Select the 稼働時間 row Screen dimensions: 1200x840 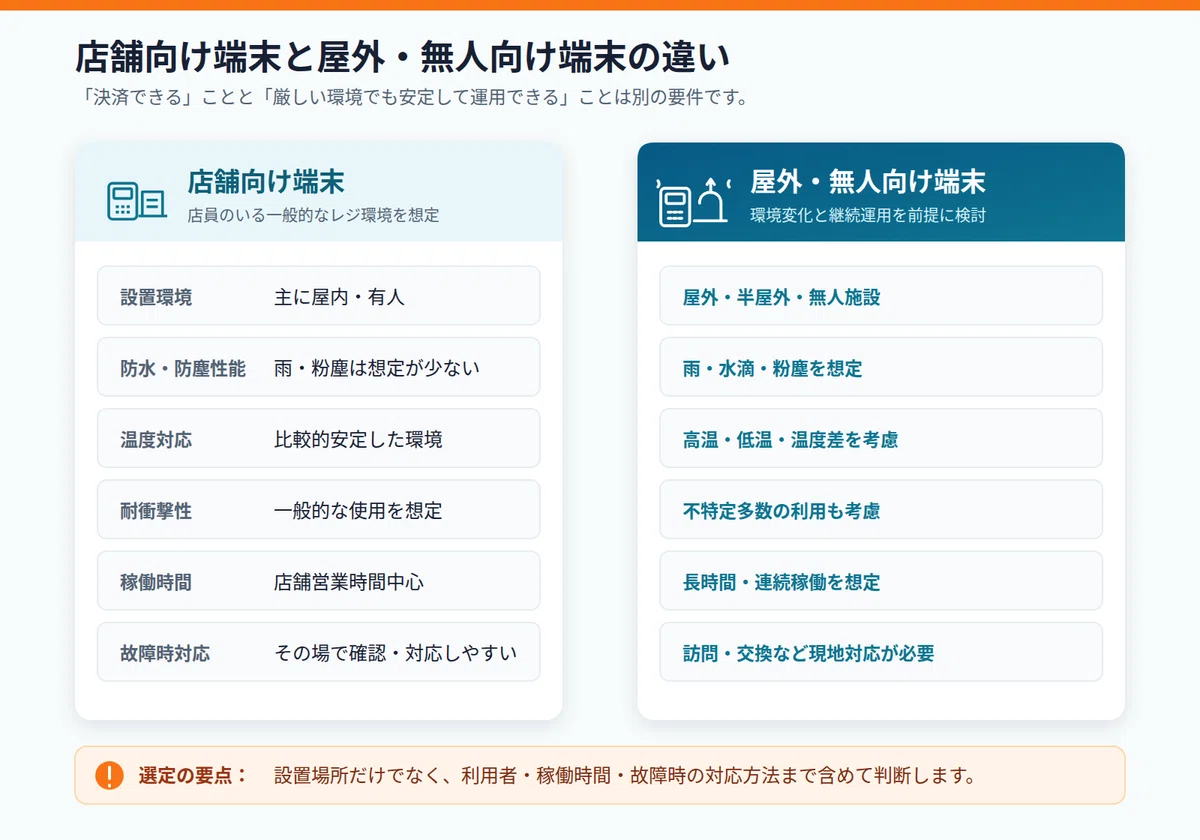318,581
